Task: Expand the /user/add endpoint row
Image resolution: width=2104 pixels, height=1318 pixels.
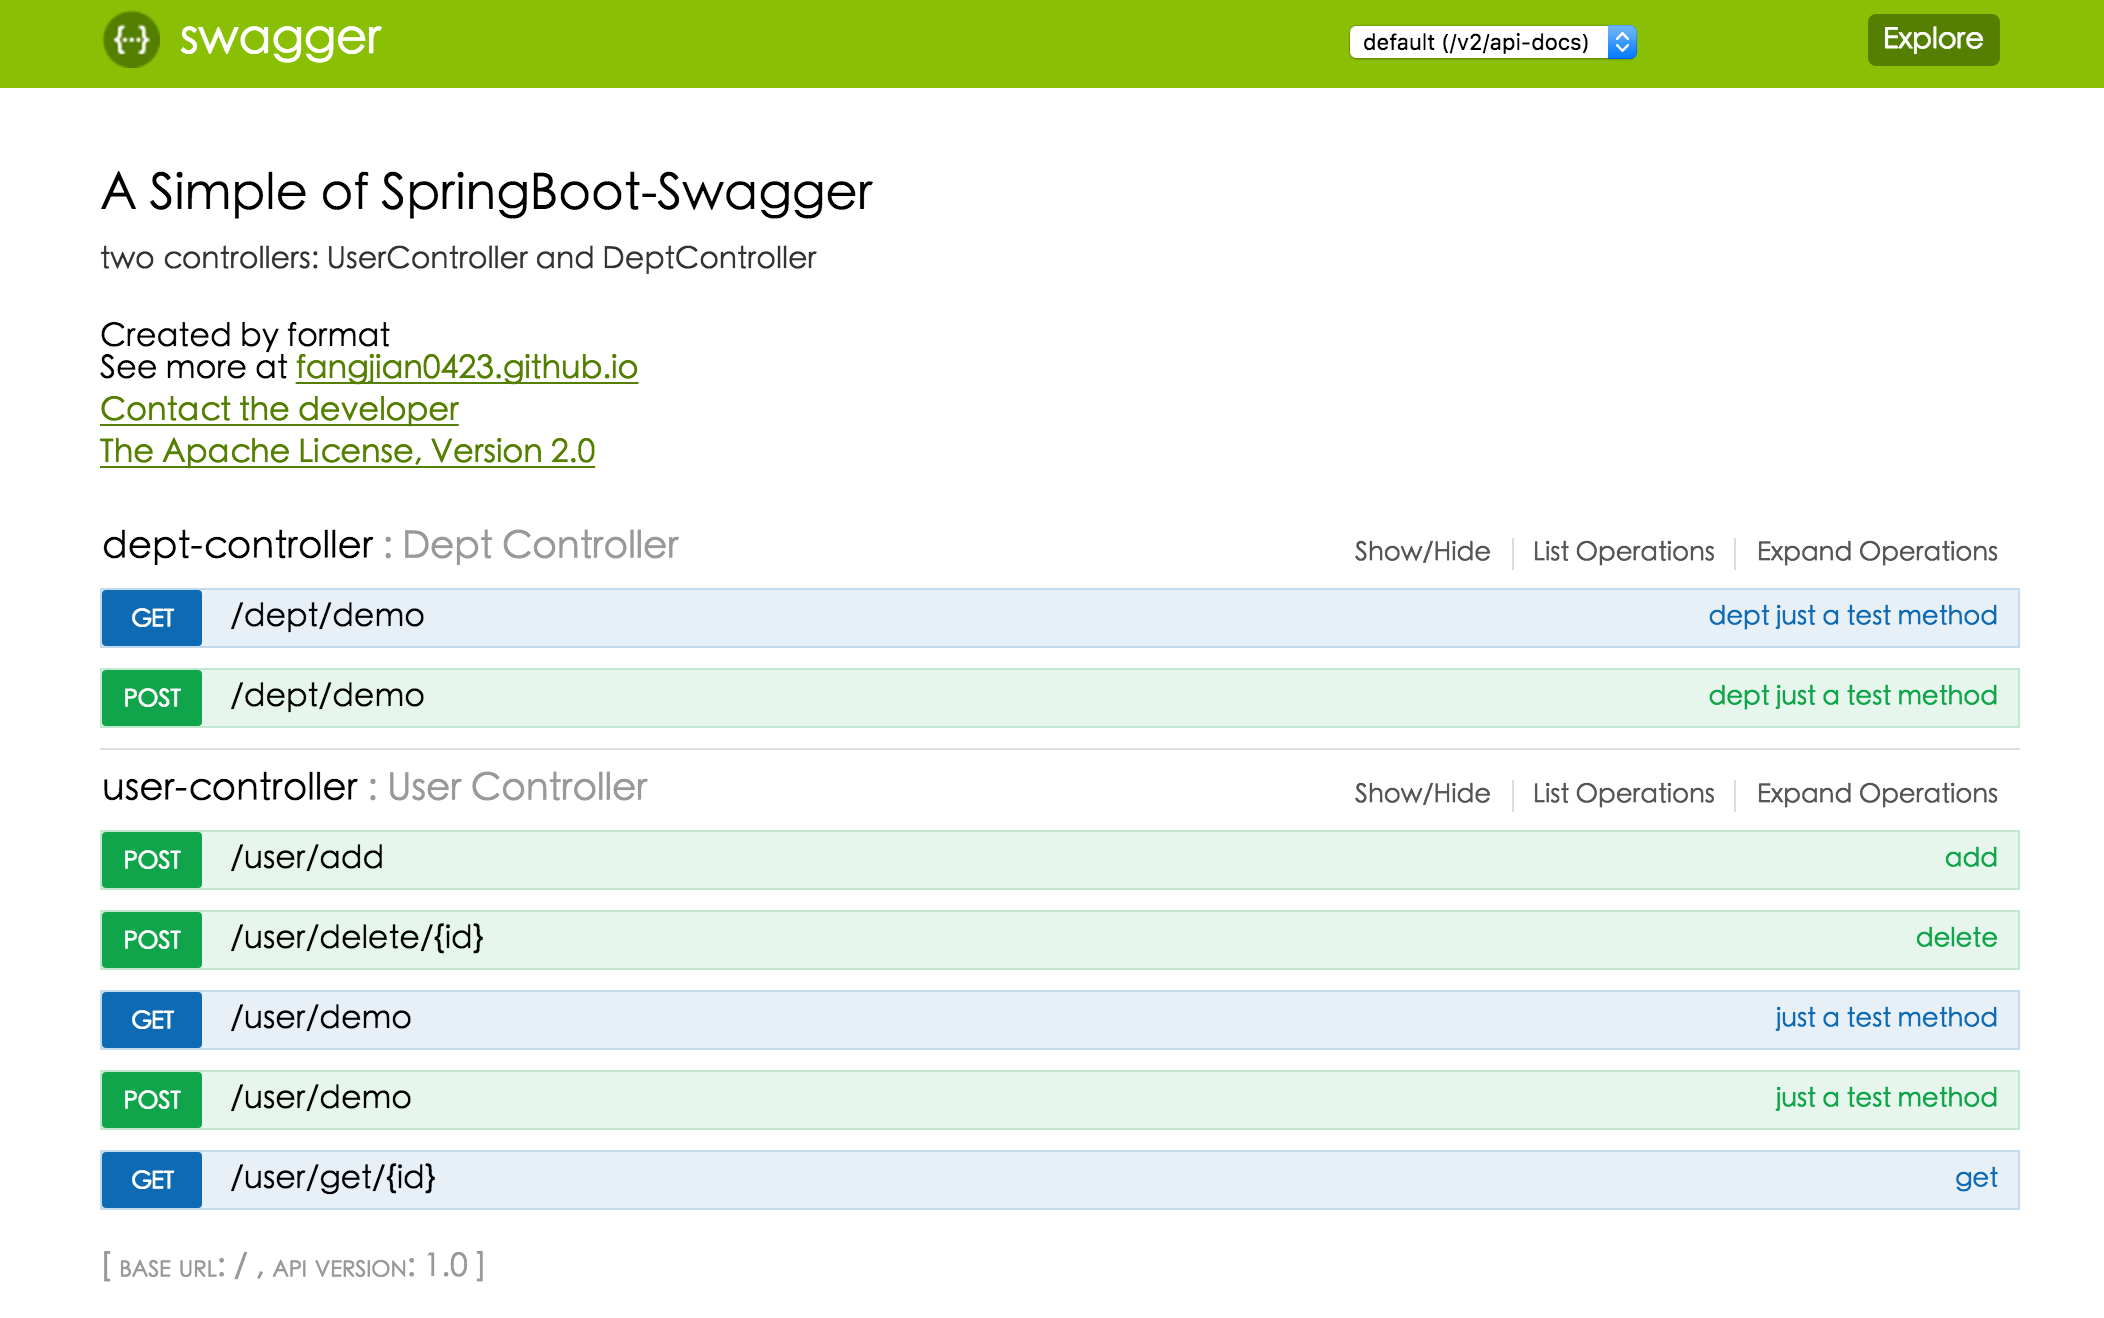Action: pos(308,857)
